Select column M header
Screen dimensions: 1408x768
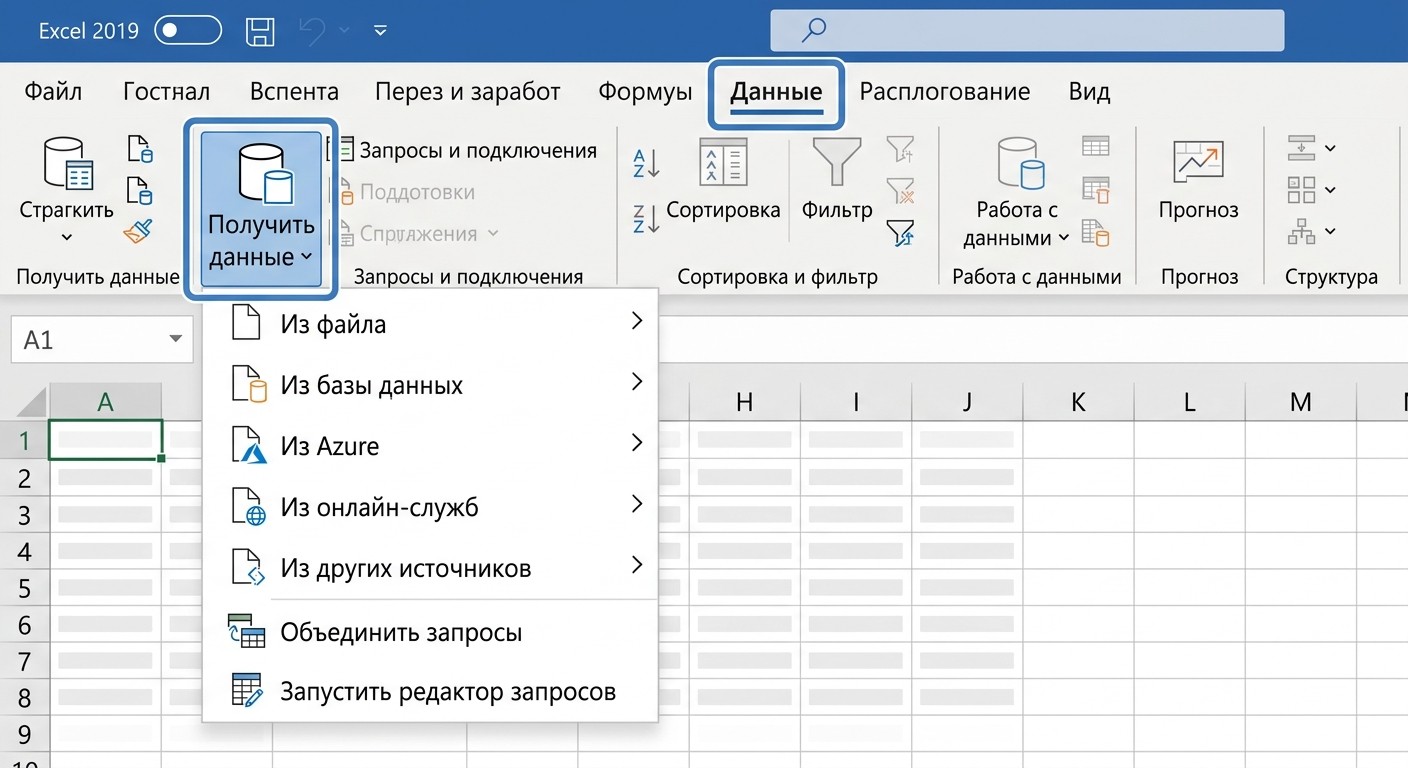point(1300,402)
